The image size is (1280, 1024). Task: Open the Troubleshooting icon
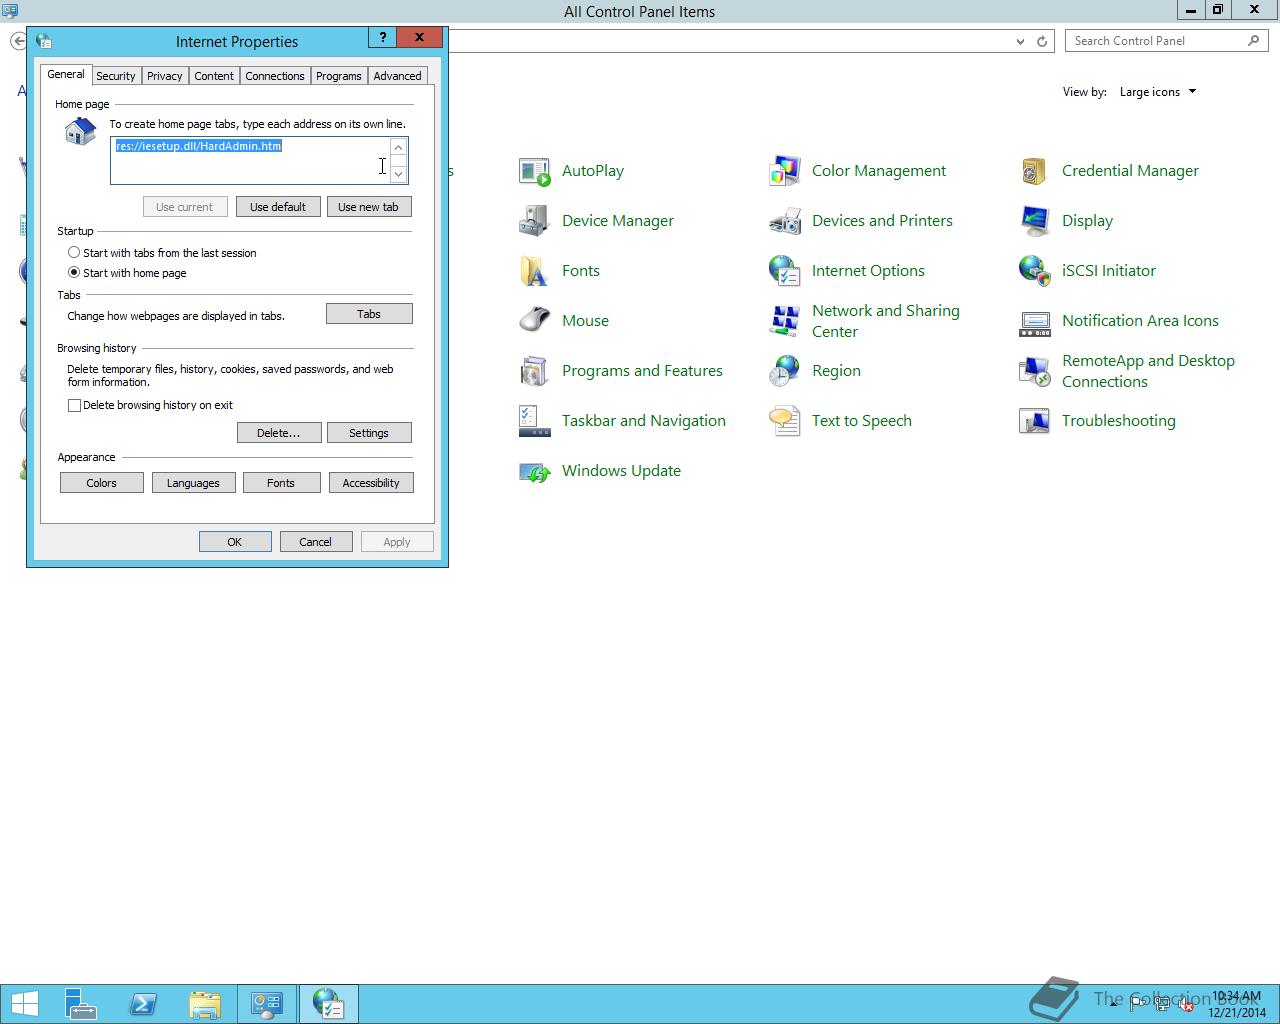tap(1035, 421)
